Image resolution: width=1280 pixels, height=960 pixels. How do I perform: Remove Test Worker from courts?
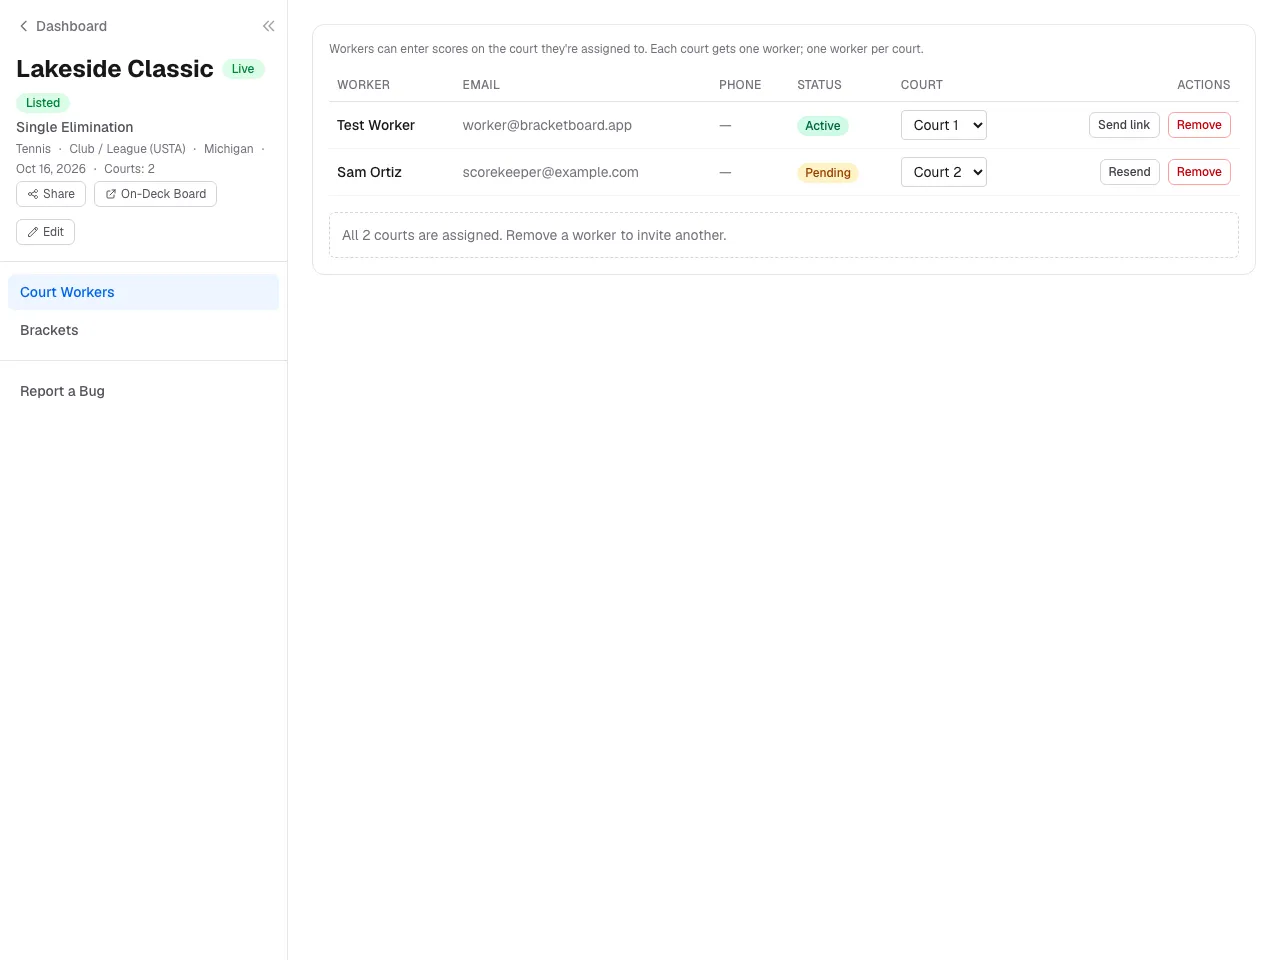point(1199,125)
